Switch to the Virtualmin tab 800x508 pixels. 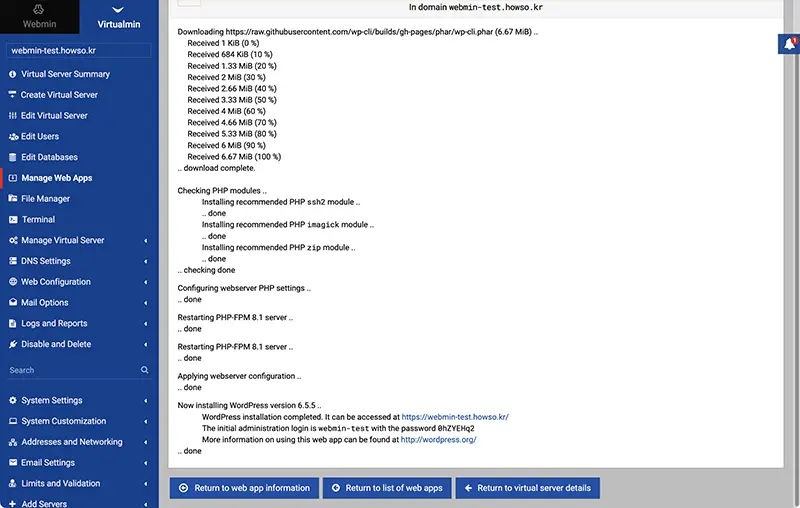119,17
